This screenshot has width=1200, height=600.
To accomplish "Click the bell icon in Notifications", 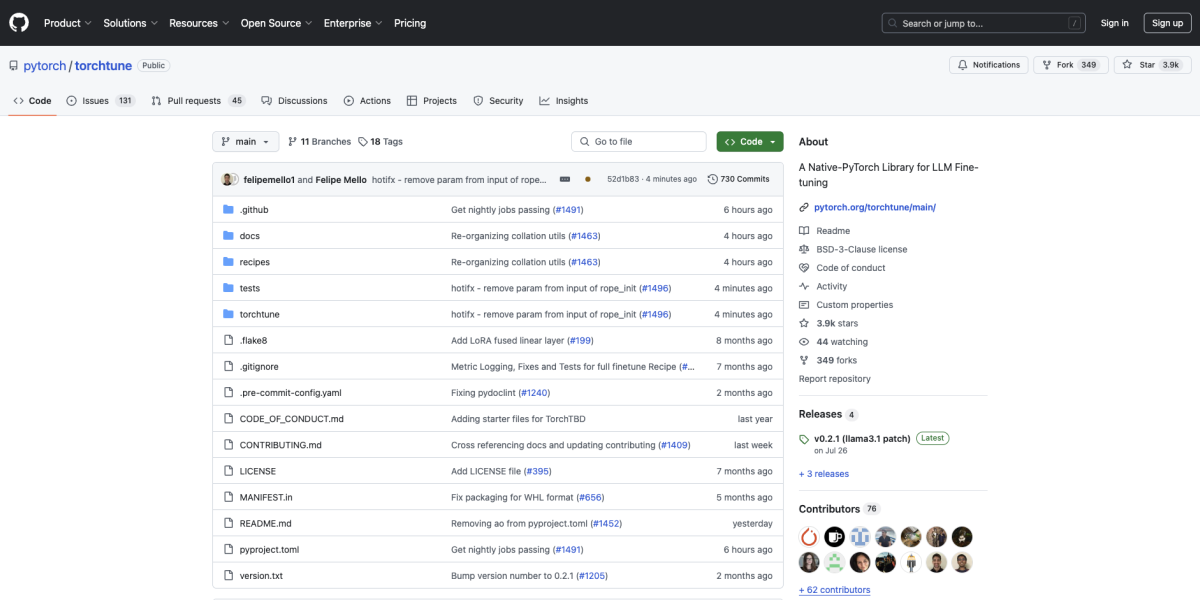I will click(x=962, y=65).
